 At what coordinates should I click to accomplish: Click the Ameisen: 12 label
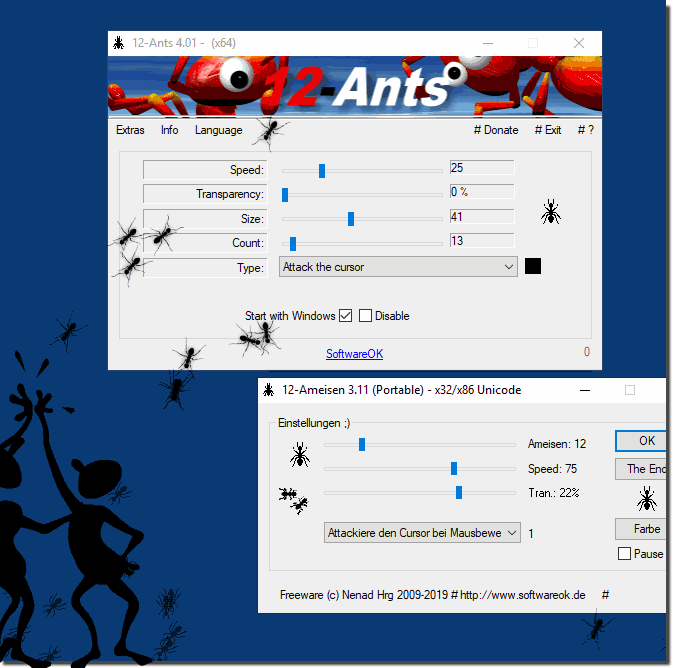(x=557, y=444)
